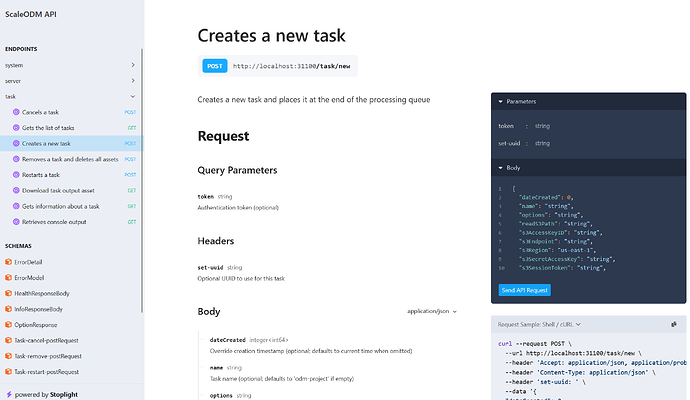Click the Restarts a task endpoint icon

(x=16, y=175)
